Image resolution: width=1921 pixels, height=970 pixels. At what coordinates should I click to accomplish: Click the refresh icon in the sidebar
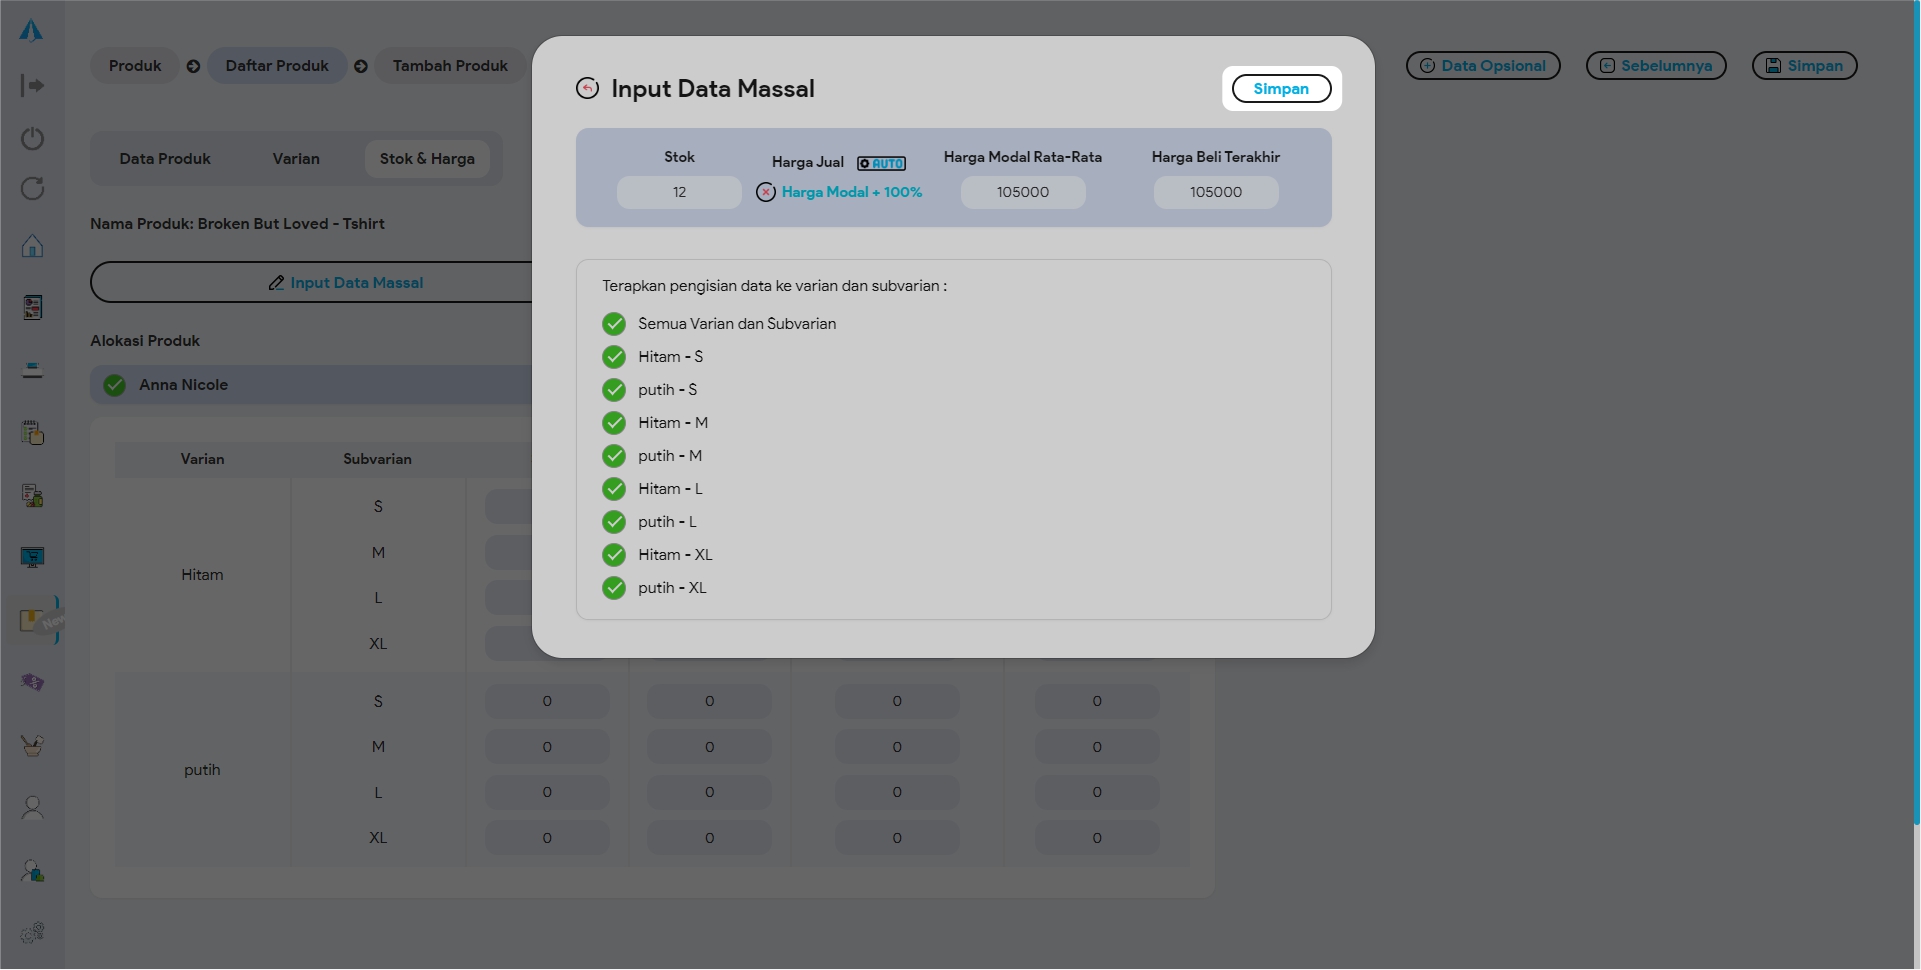[32, 189]
